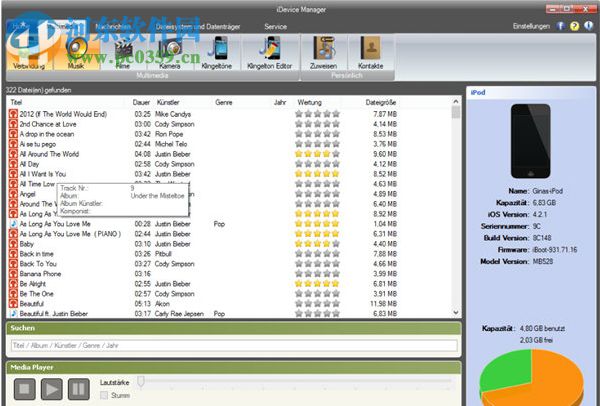Select song All Day
This screenshot has width=600, height=406.
(x=29, y=164)
